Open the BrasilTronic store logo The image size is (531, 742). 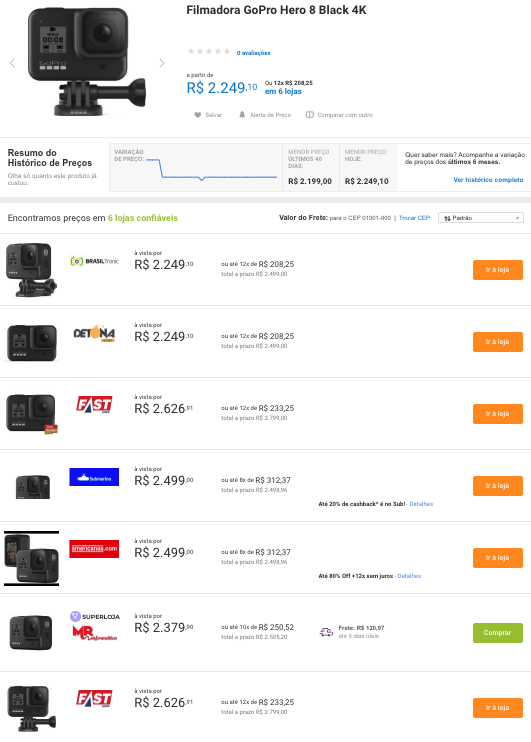pyautogui.click(x=94, y=261)
